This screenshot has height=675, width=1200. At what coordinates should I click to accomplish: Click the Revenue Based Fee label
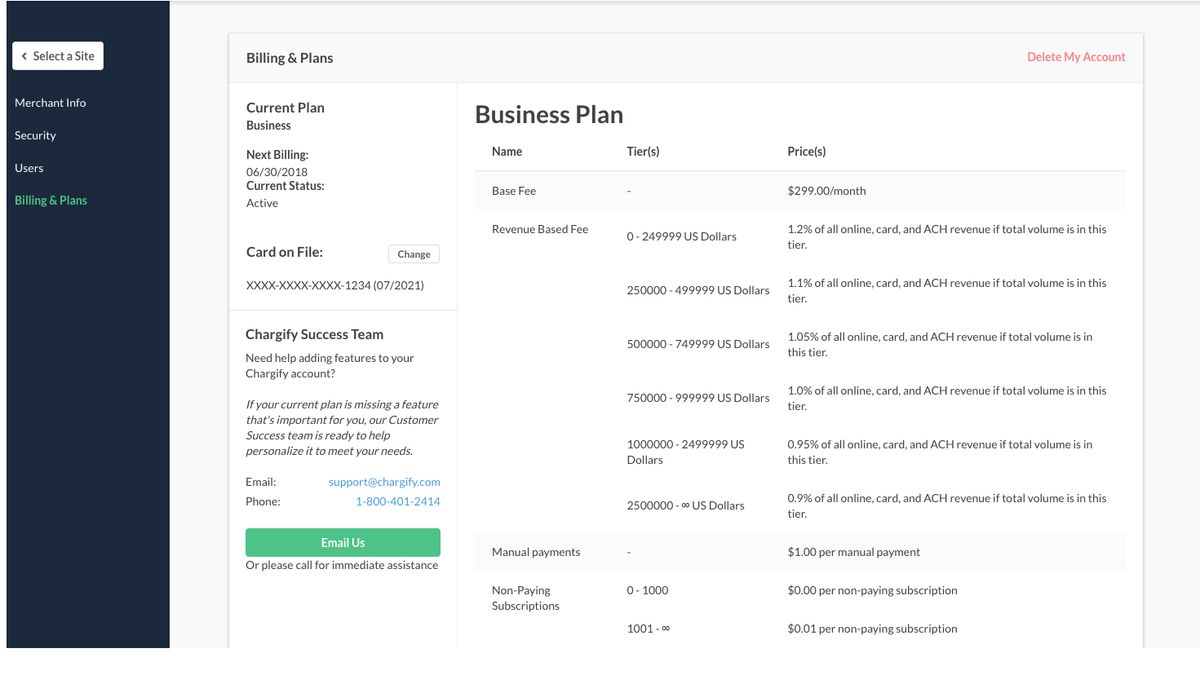[540, 230]
